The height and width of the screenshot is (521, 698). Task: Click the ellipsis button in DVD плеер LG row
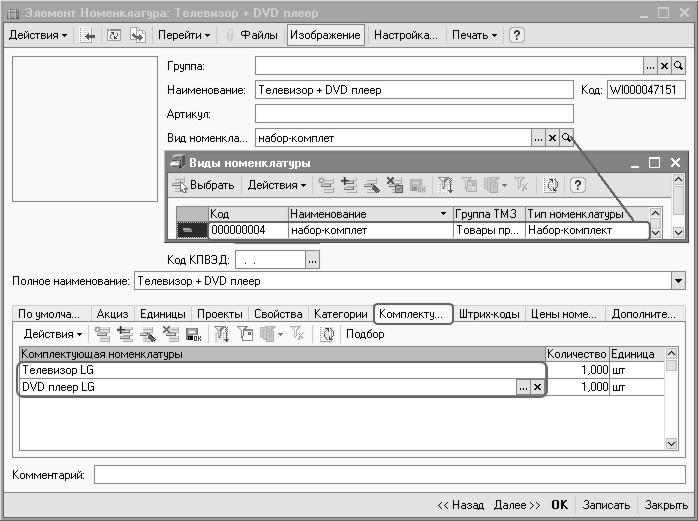522,387
